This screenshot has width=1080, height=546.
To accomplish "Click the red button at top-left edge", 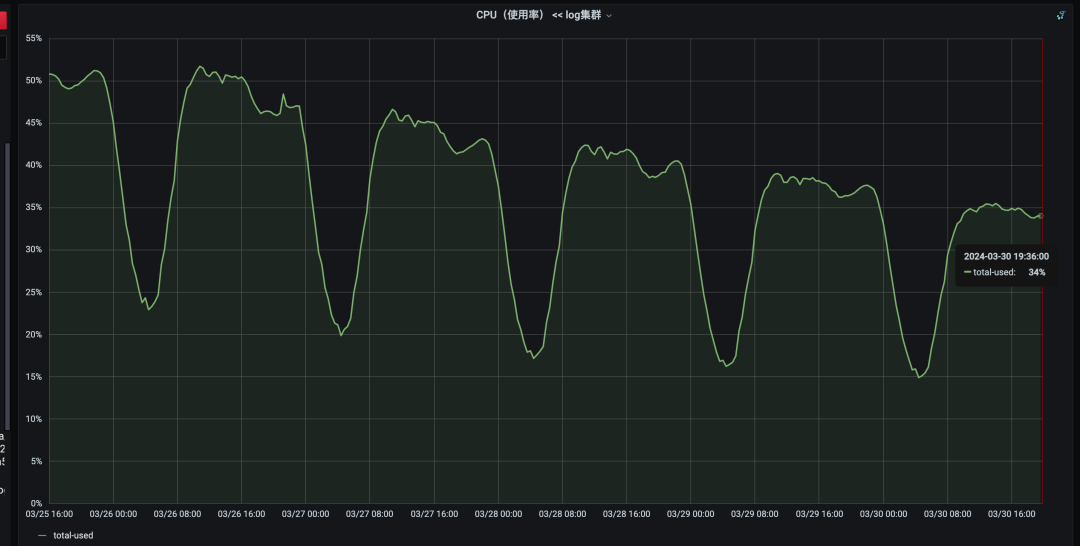I will tap(3, 19).
